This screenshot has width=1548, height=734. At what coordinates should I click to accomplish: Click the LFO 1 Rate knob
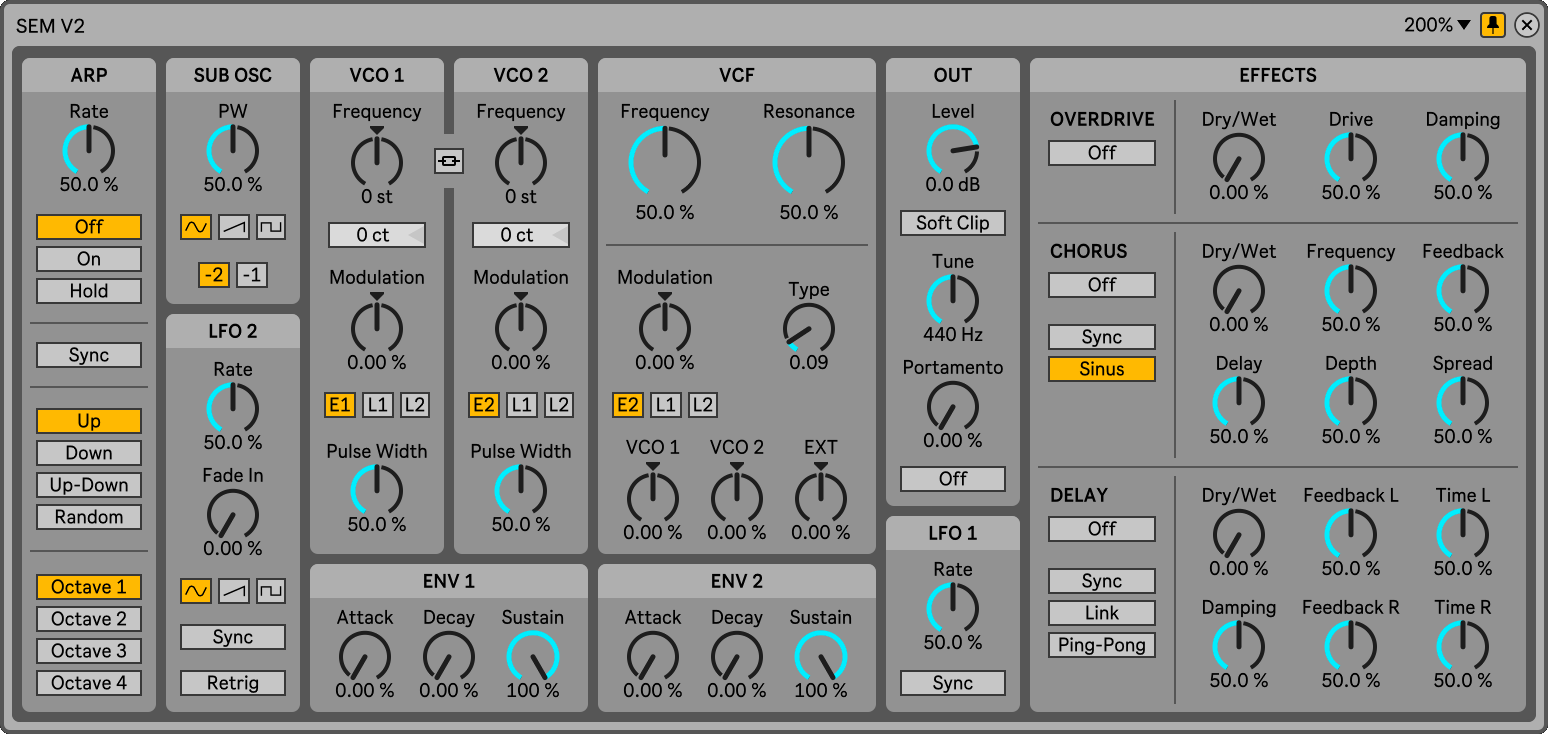[x=953, y=608]
